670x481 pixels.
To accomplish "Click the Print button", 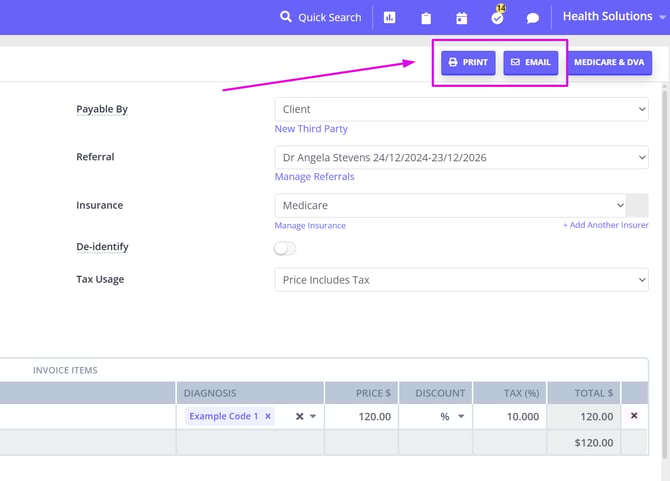I will point(468,62).
